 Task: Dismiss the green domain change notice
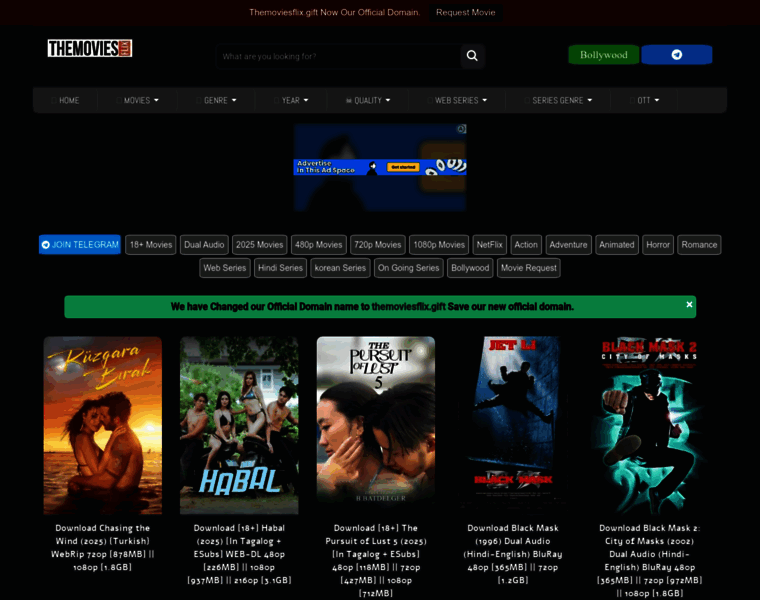689,304
